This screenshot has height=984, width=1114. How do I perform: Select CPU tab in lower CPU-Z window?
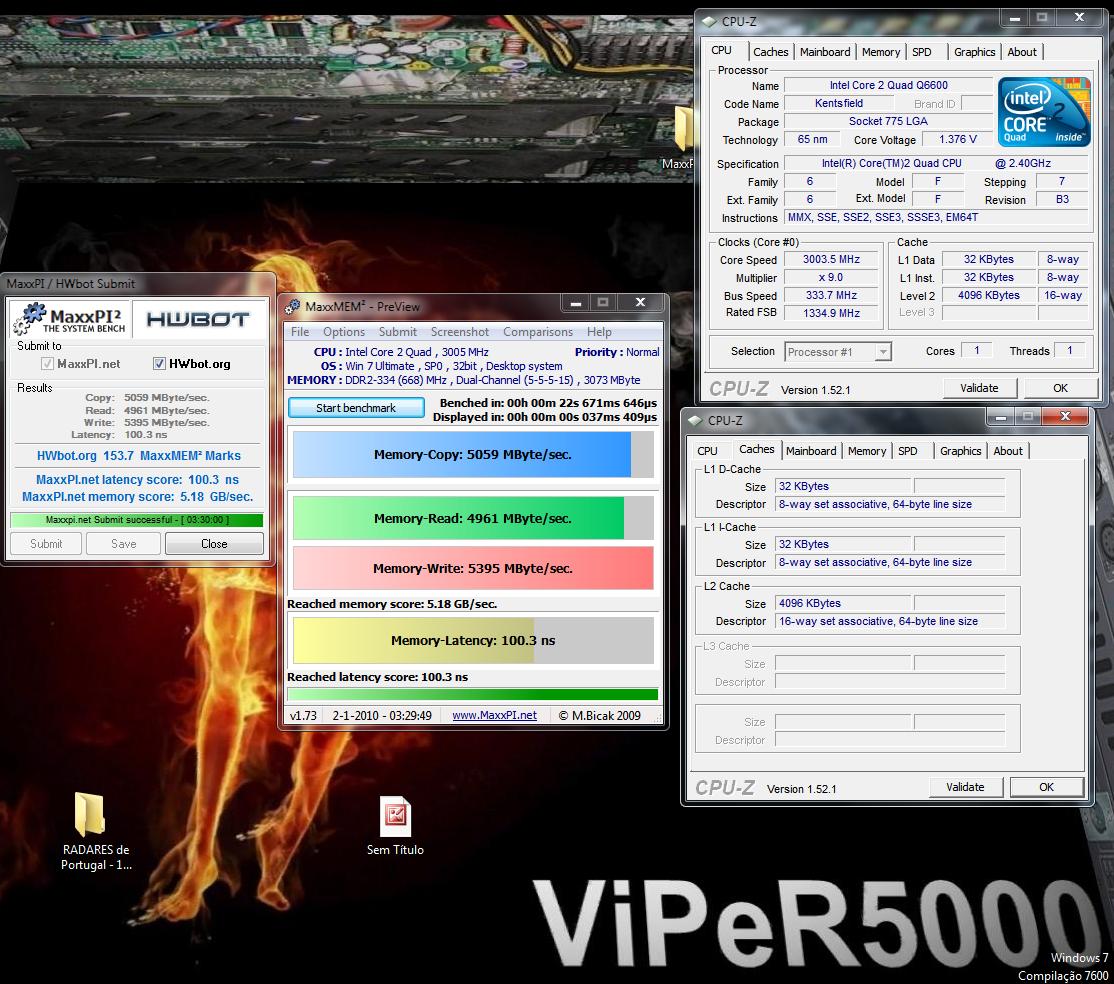coord(707,451)
